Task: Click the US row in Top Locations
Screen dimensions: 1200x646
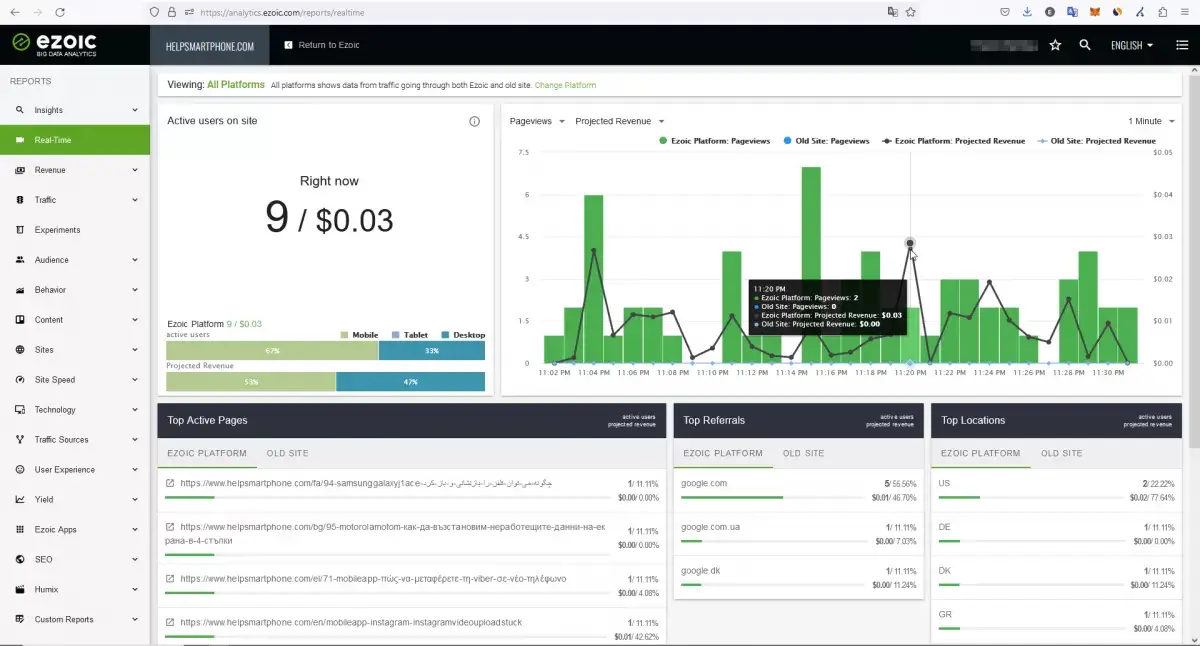Action: [1056, 489]
